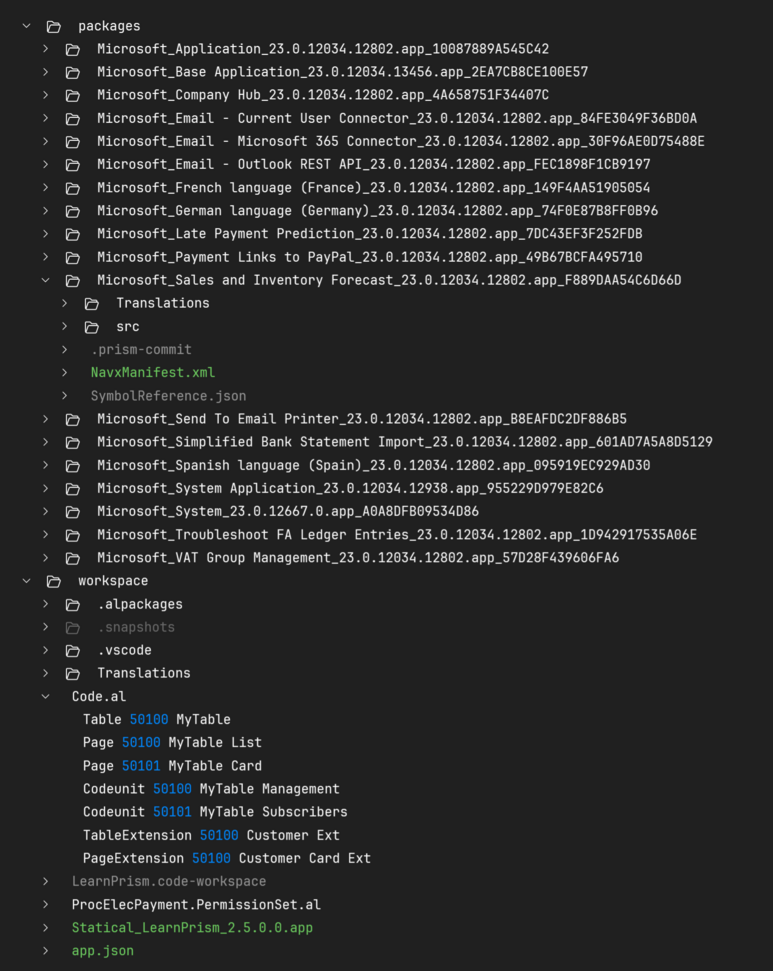Select the .vscode folder label
Viewport: 773px width, 971px height.
pos(124,650)
